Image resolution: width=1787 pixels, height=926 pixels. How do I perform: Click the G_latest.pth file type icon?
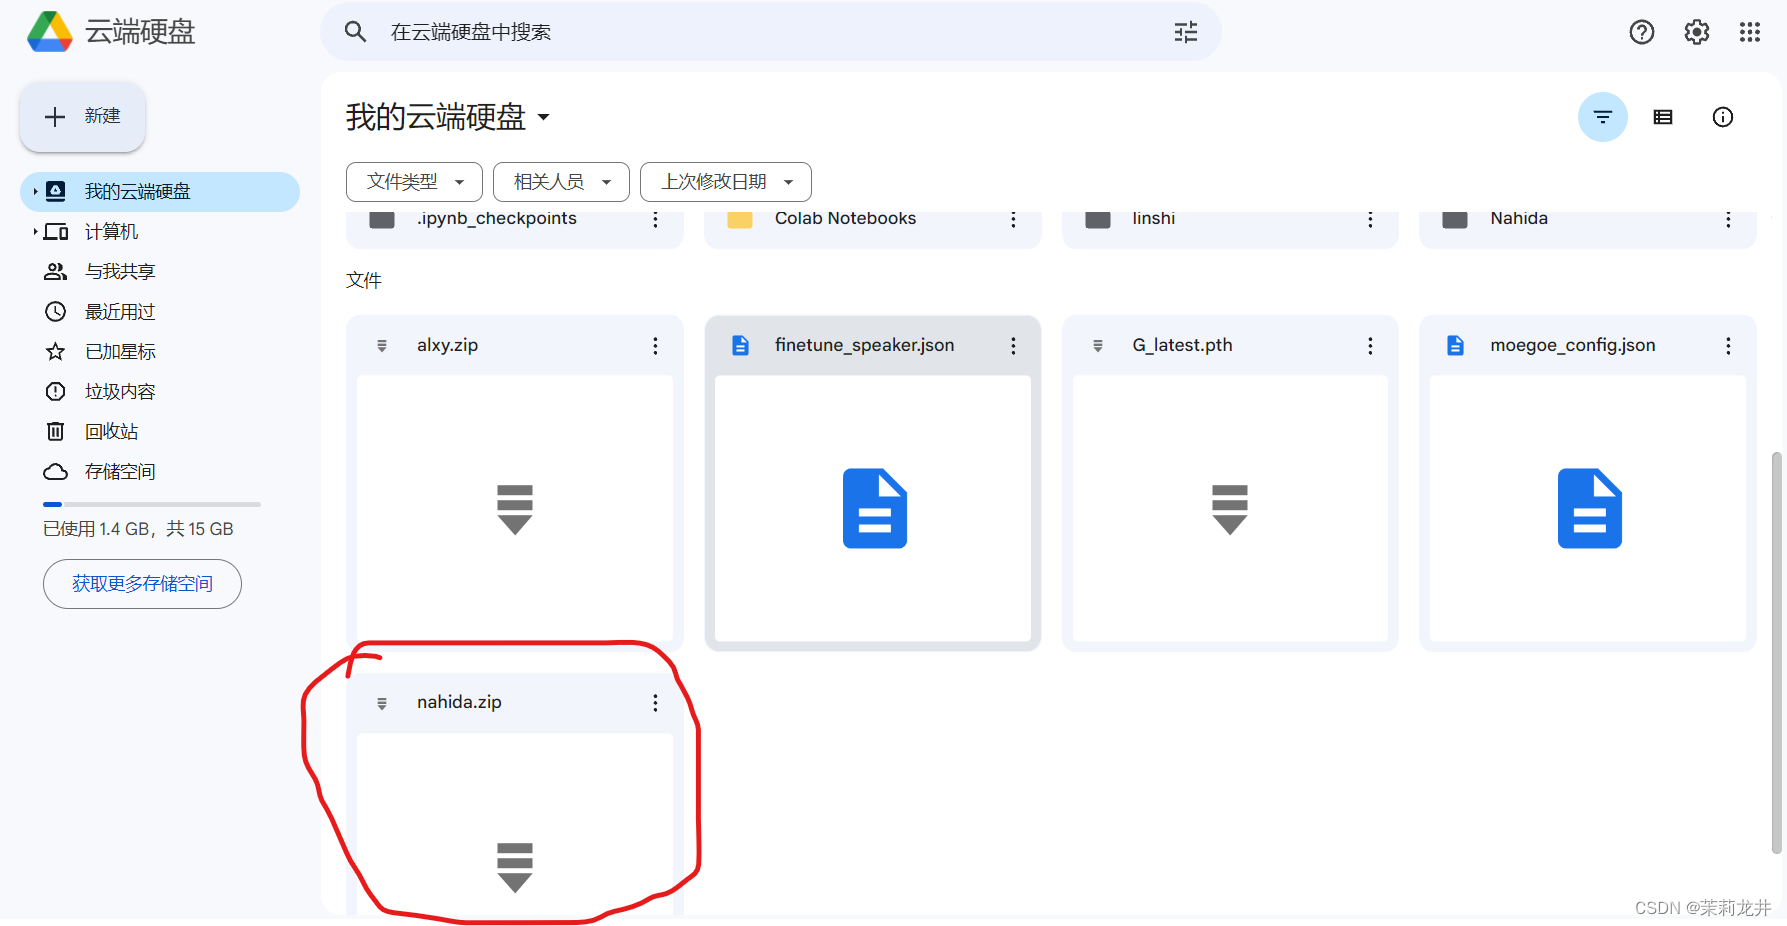coord(1098,346)
